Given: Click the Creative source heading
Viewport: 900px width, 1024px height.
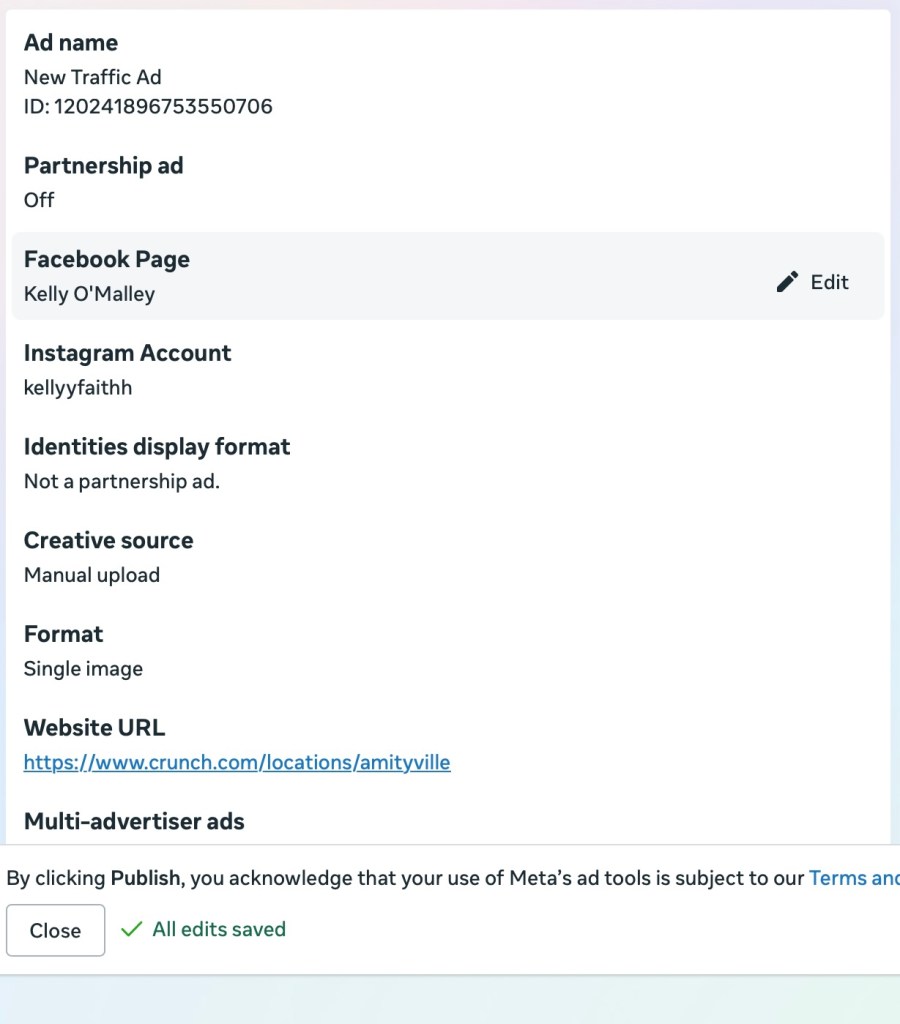Looking at the screenshot, I should click(109, 541).
